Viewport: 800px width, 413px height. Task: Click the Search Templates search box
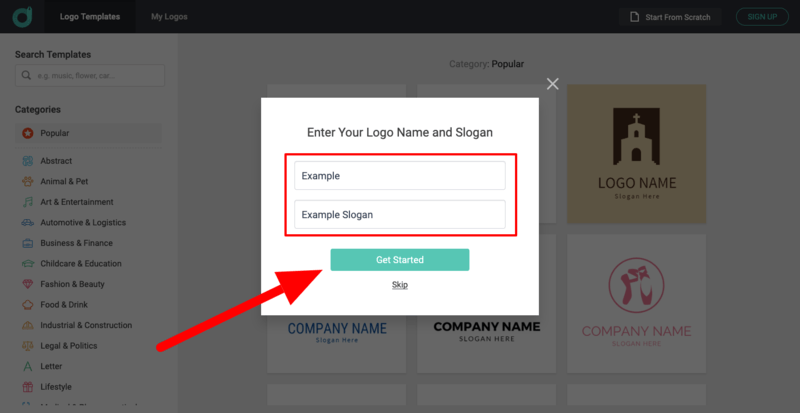(90, 76)
